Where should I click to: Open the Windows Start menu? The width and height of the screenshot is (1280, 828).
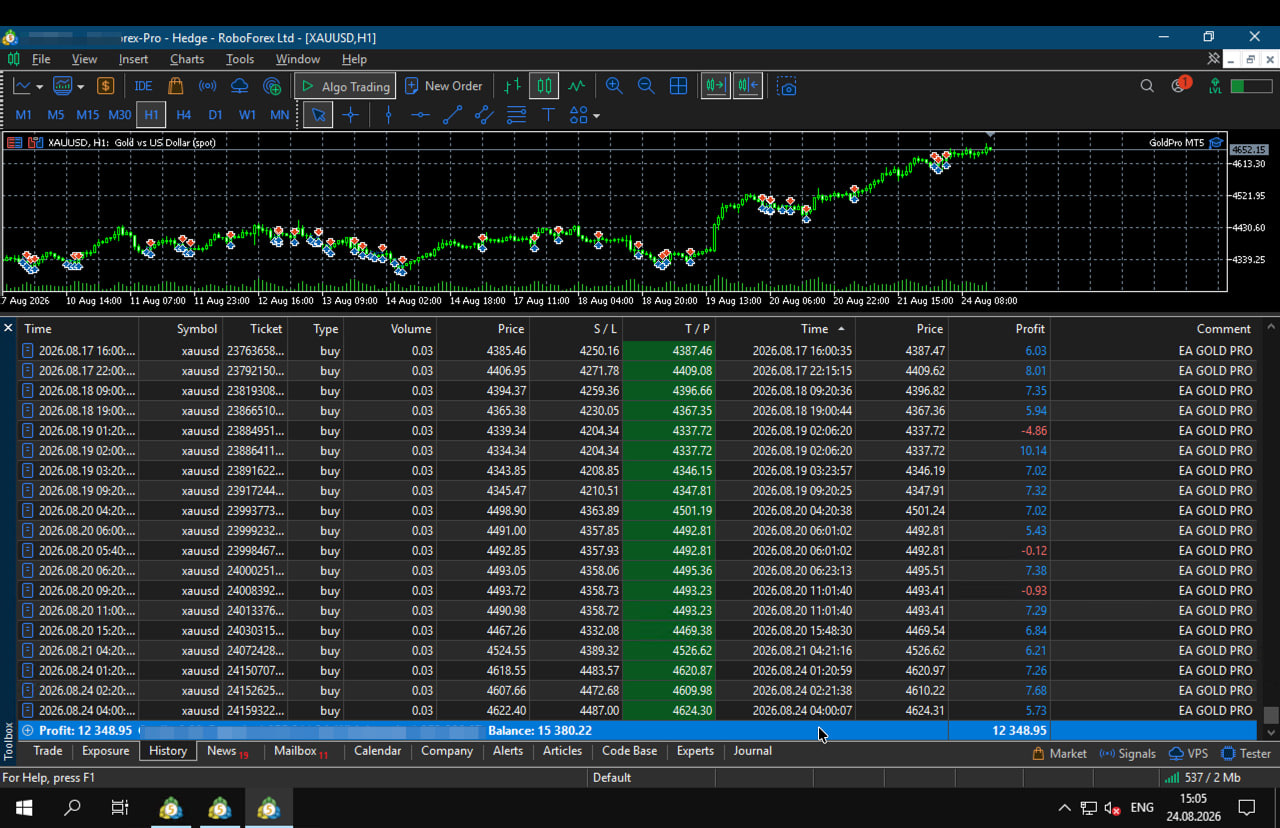click(x=24, y=808)
